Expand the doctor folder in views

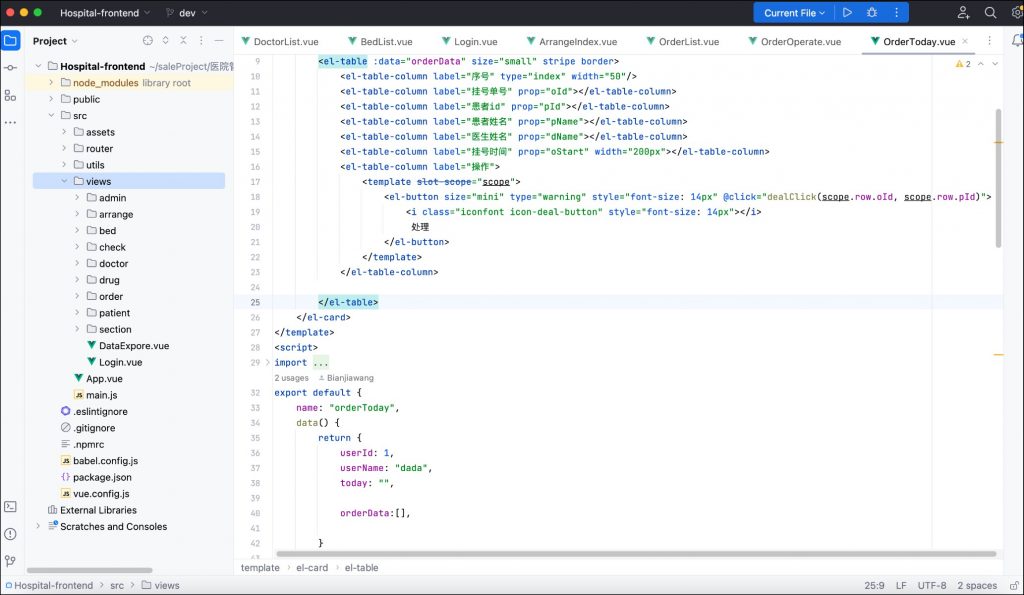[78, 264]
